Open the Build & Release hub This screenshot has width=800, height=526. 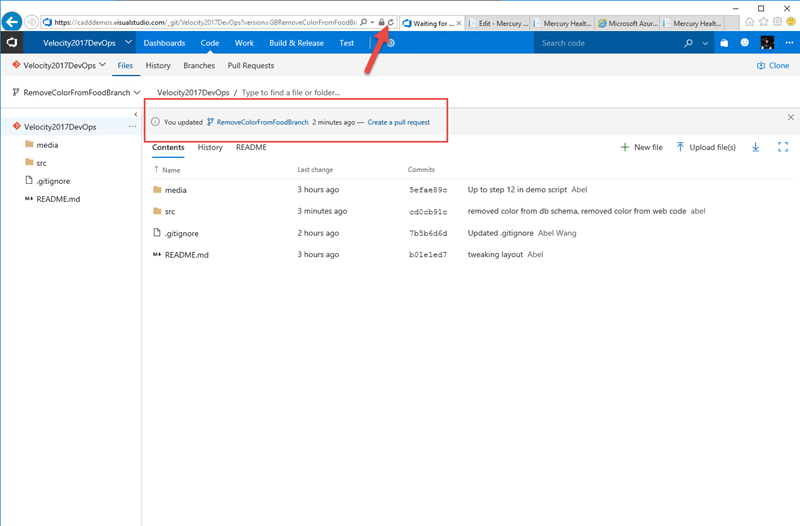coord(296,43)
